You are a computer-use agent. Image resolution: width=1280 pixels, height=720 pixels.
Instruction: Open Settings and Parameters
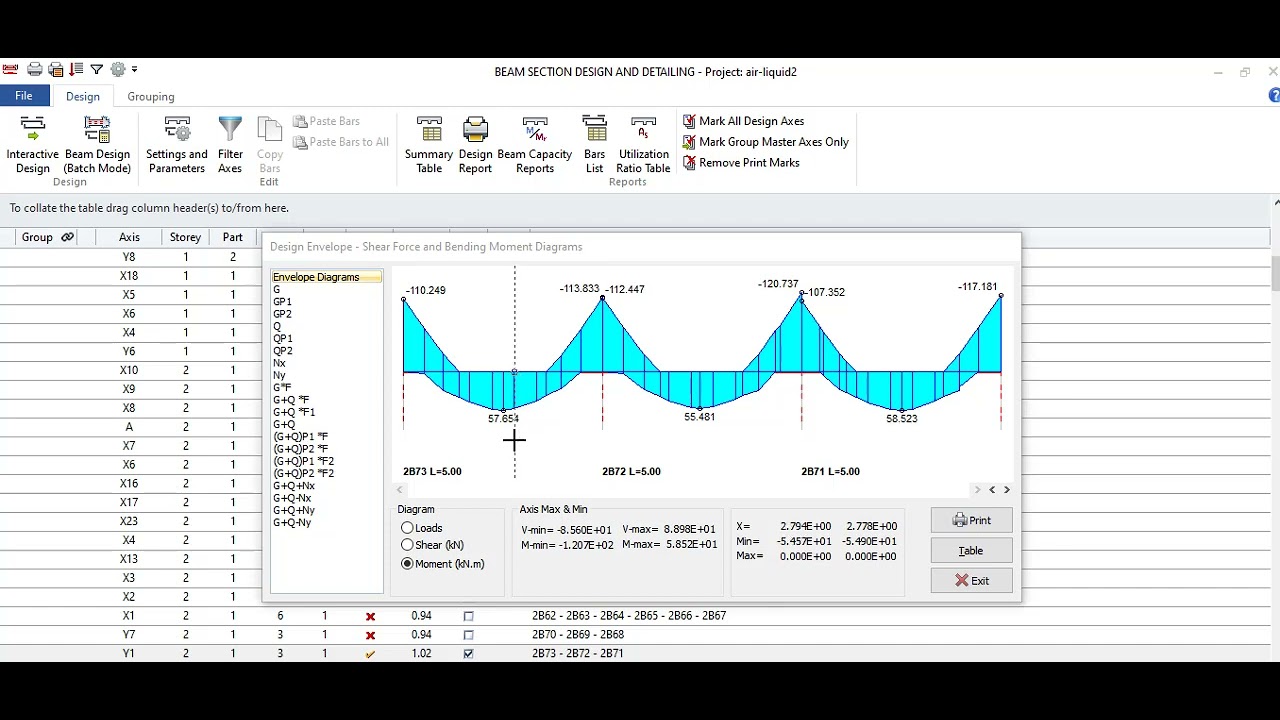click(177, 145)
